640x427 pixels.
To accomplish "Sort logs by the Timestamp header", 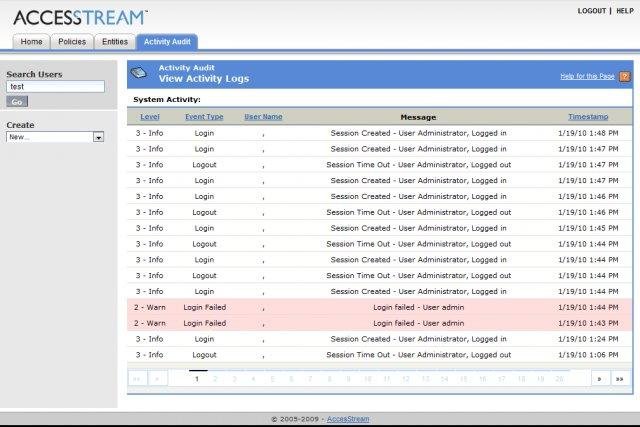I will tap(588, 117).
